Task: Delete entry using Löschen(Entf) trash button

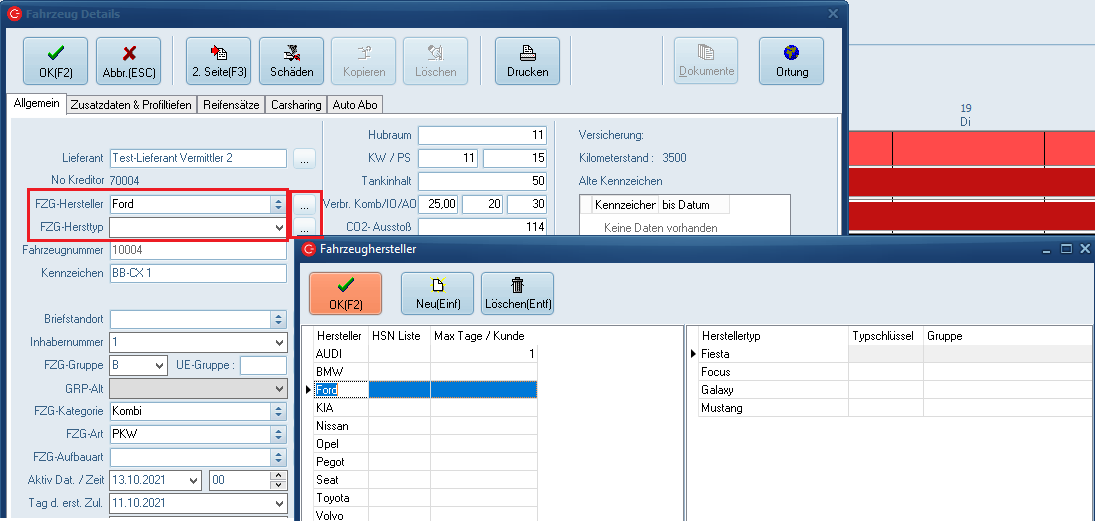Action: coord(517,294)
